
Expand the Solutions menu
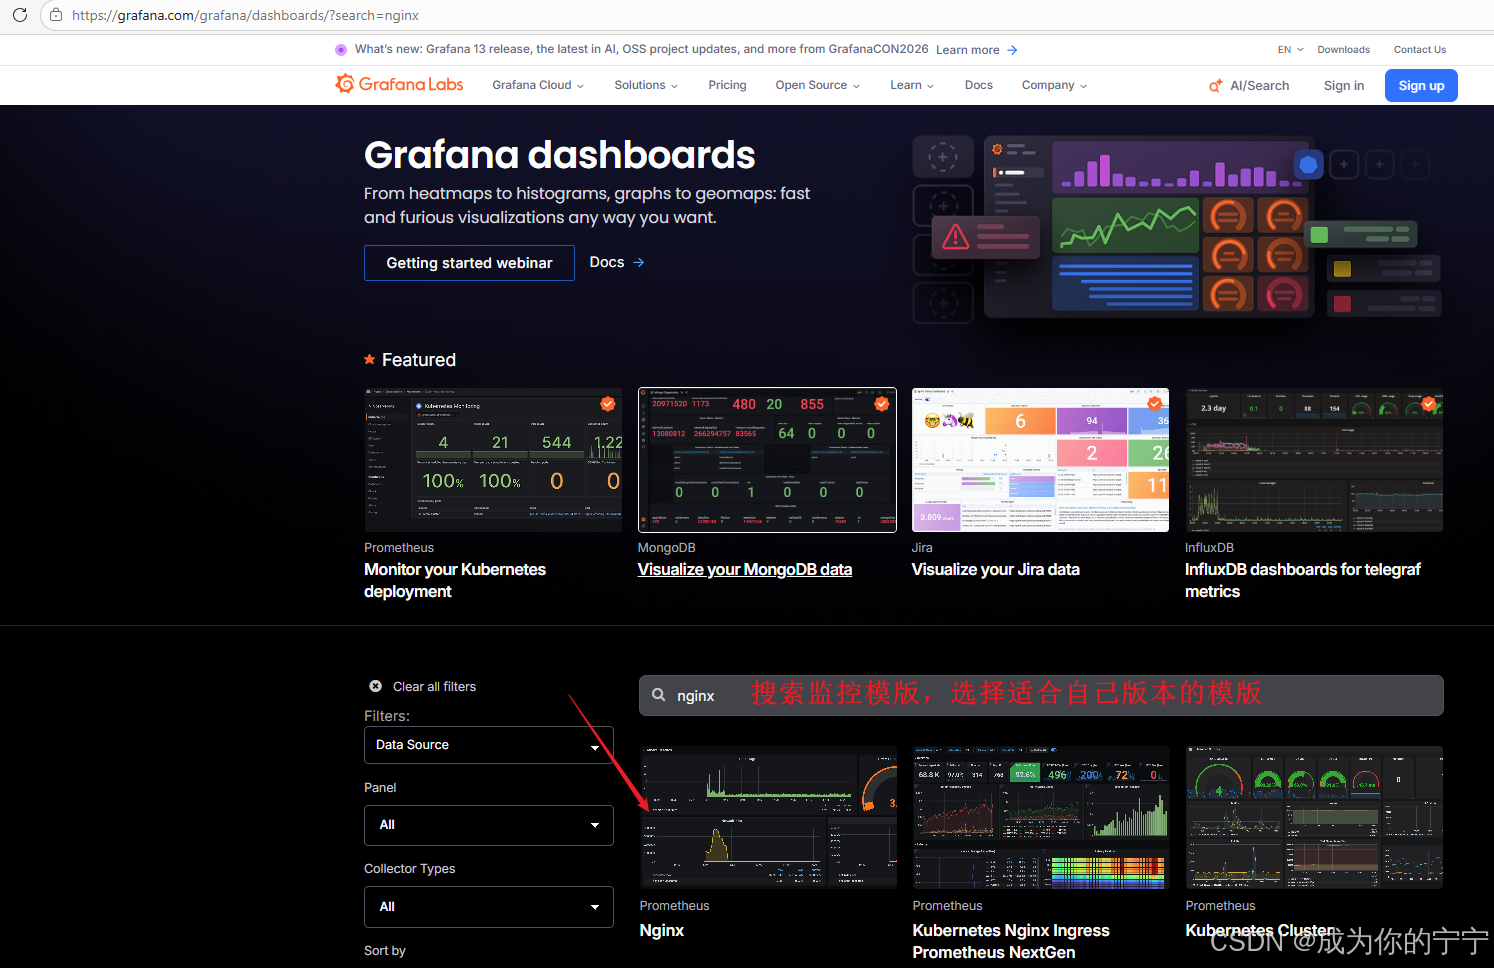click(646, 85)
